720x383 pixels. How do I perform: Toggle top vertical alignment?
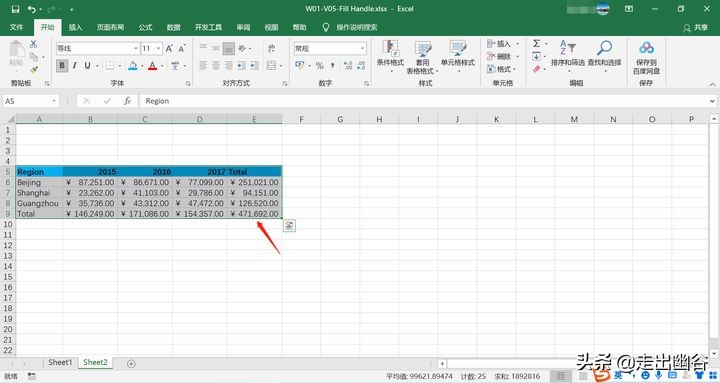pyautogui.click(x=203, y=48)
